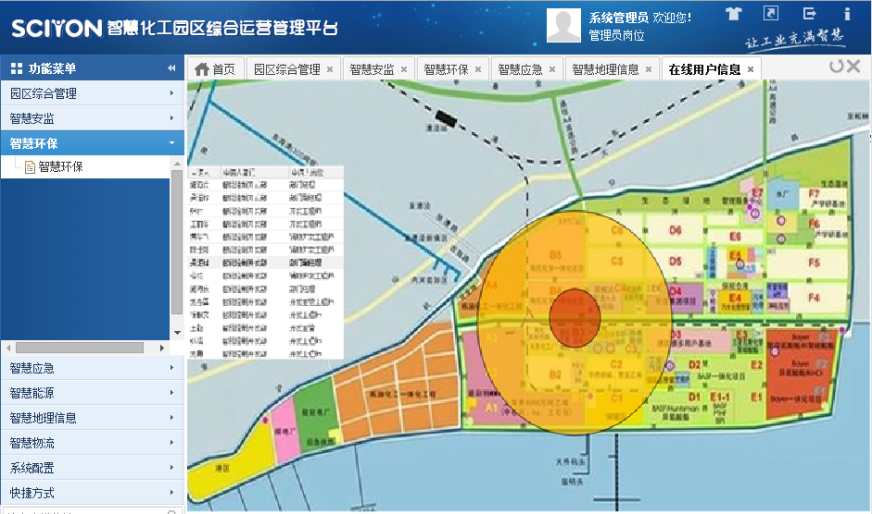The image size is (872, 514).
Task: Collapse sidebar with double-arrow icon
Action: pyautogui.click(x=171, y=69)
